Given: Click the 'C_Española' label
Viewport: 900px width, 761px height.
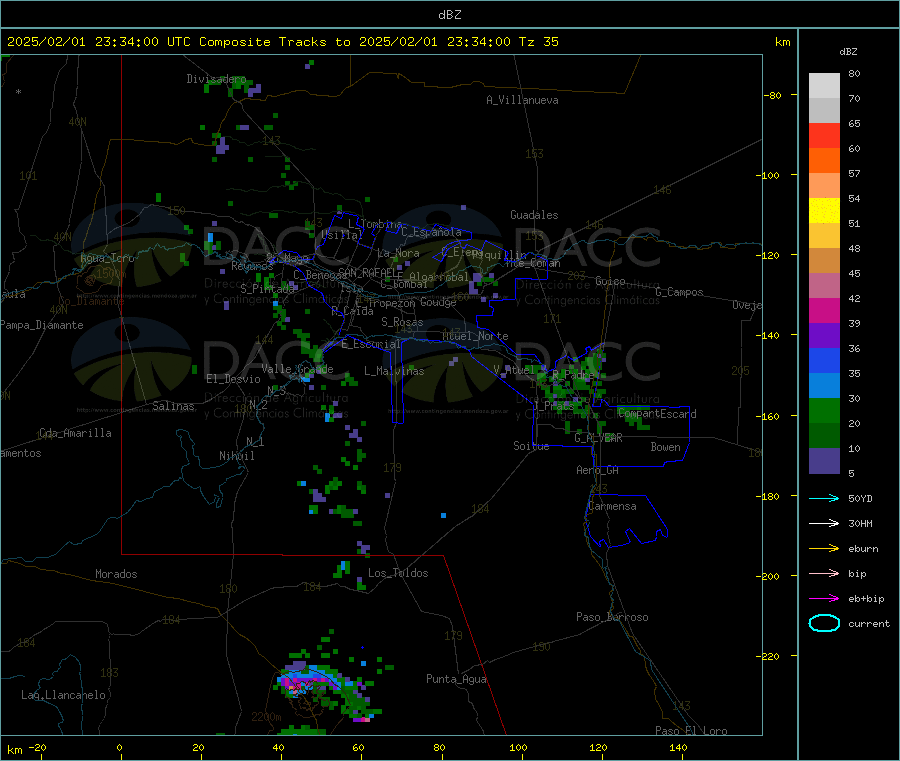Looking at the screenshot, I should [432, 232].
